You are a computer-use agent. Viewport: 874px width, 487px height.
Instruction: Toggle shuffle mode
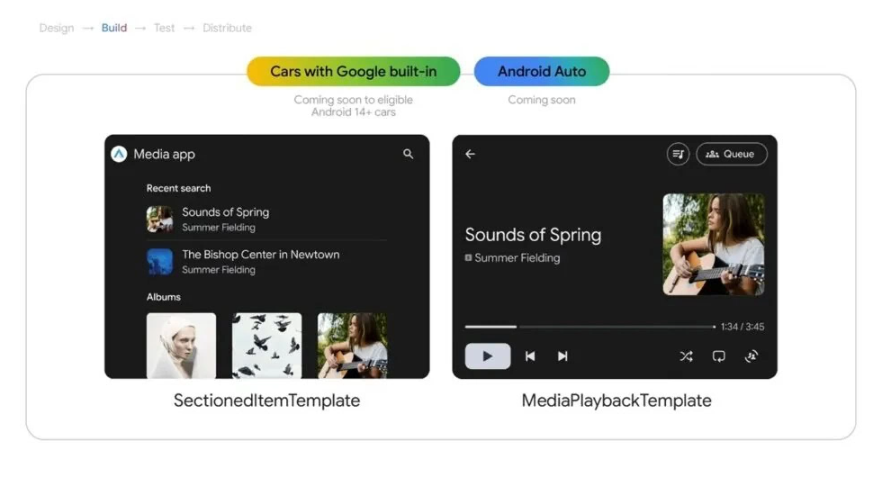point(686,356)
